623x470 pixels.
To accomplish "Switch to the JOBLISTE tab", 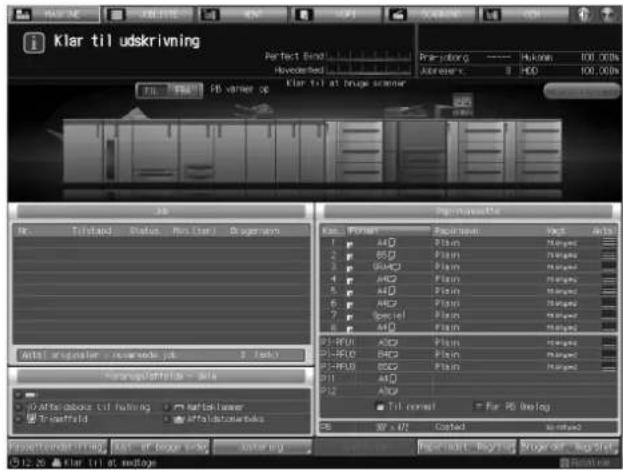I will [148, 15].
